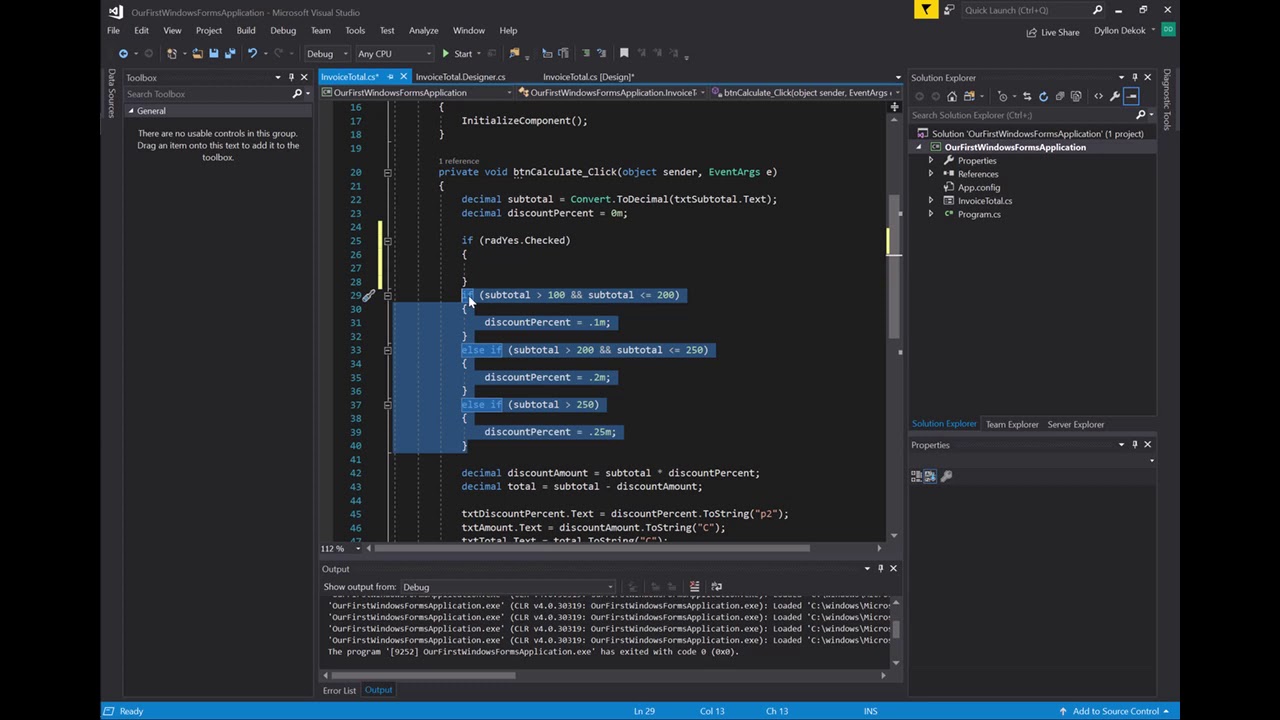Click the notifications flag icon in title bar

point(926,10)
